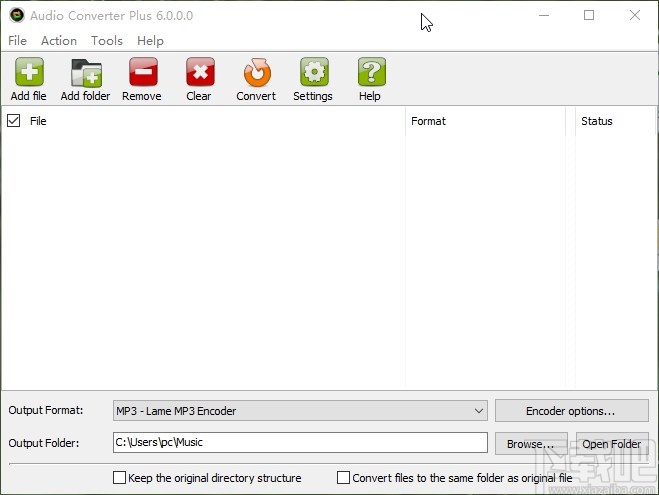Open the Action menu
Screen dimensions: 659x495
click(x=59, y=41)
